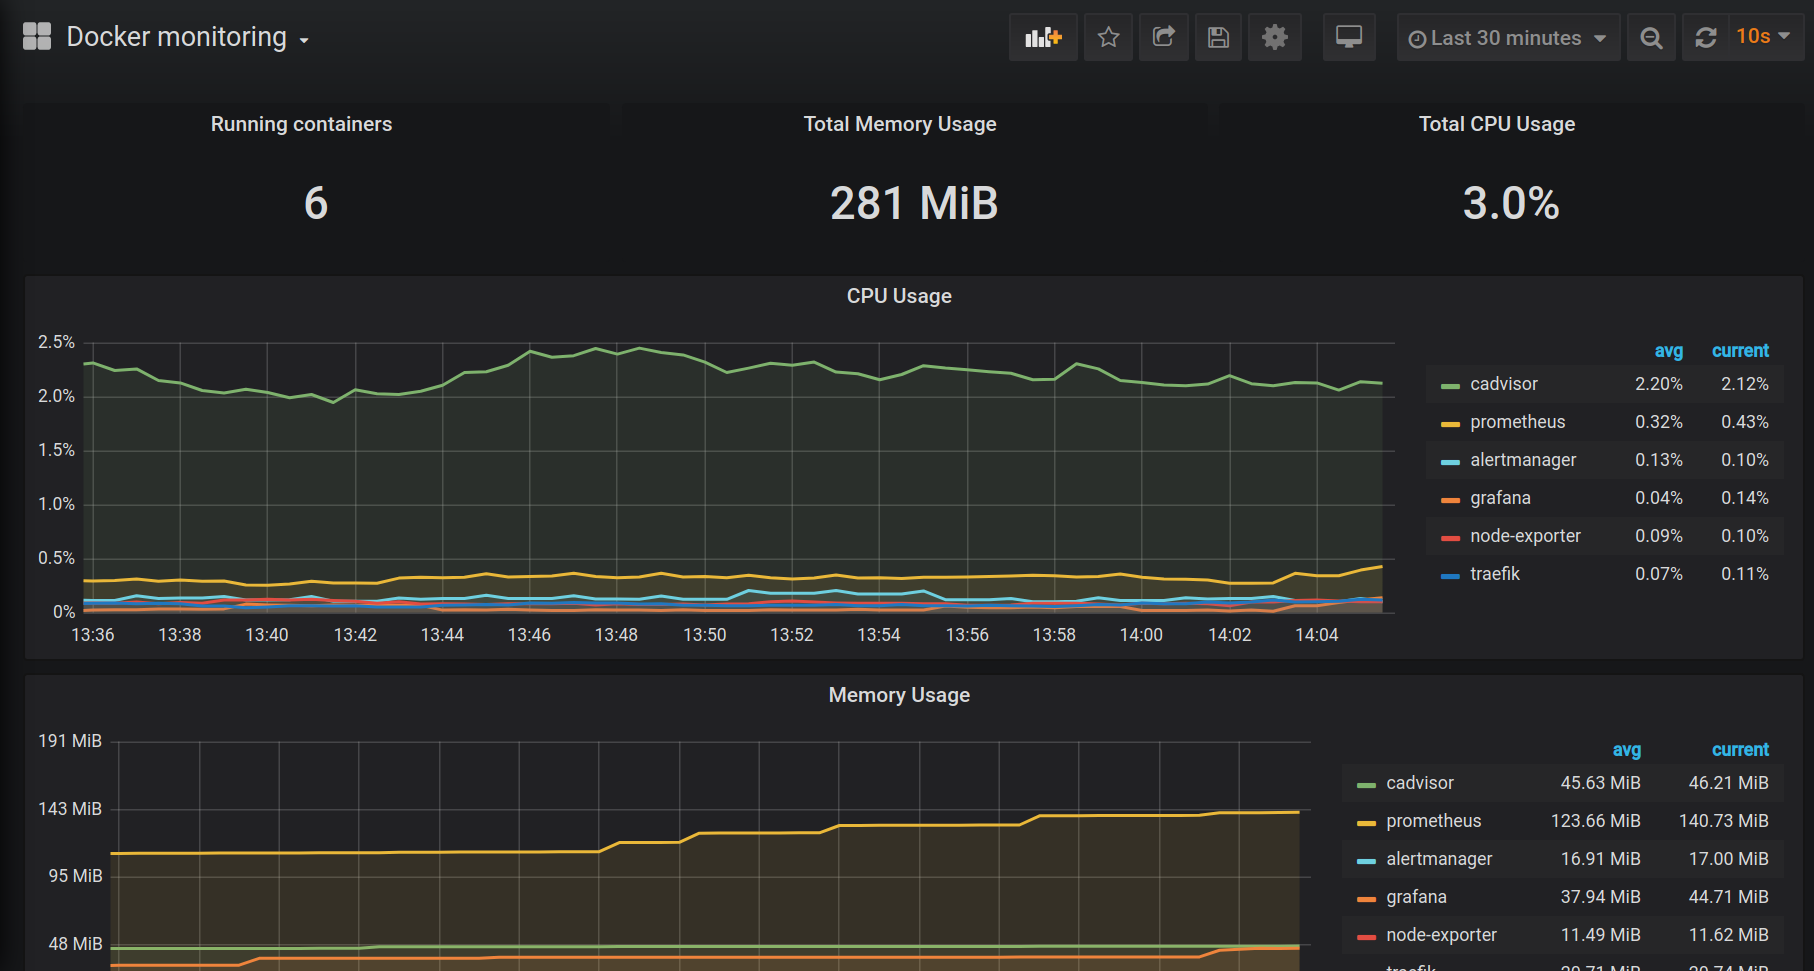Click green cadvisor swatch in Memory legend

click(1366, 785)
